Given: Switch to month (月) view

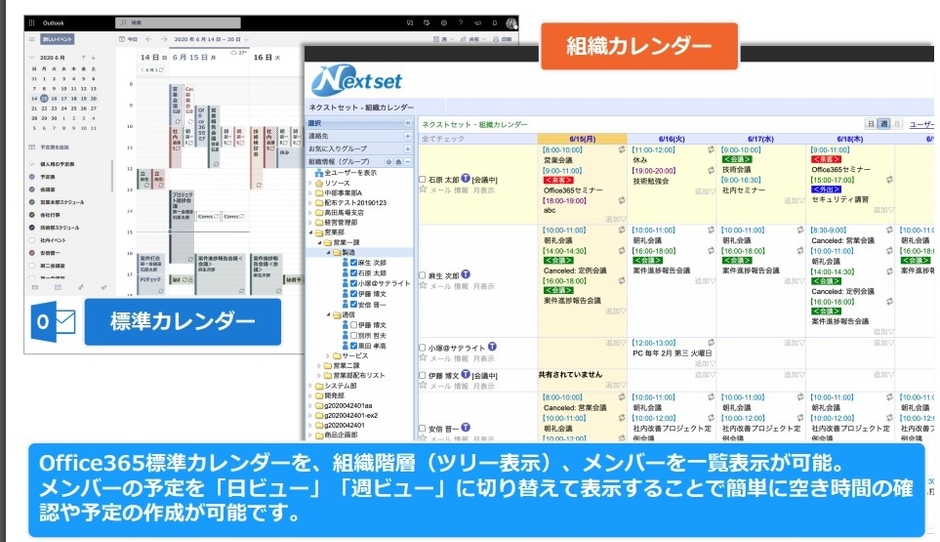Looking at the screenshot, I should point(896,124).
